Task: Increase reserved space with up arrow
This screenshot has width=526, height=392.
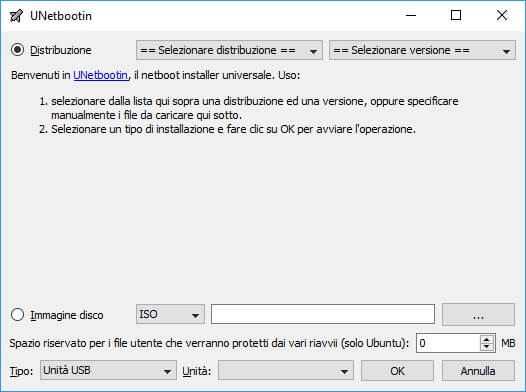Action: click(487, 339)
